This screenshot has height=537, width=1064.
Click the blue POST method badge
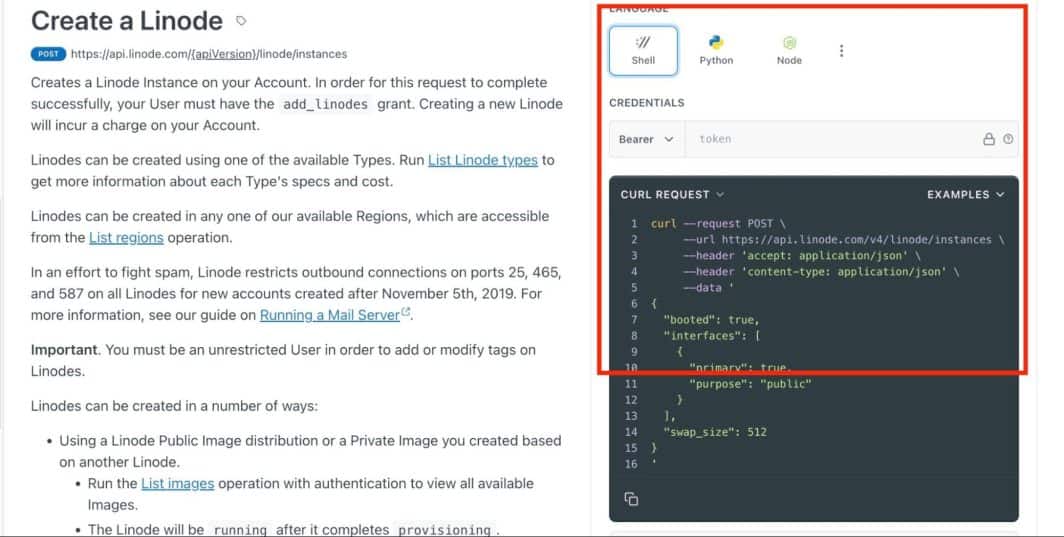(x=48, y=54)
